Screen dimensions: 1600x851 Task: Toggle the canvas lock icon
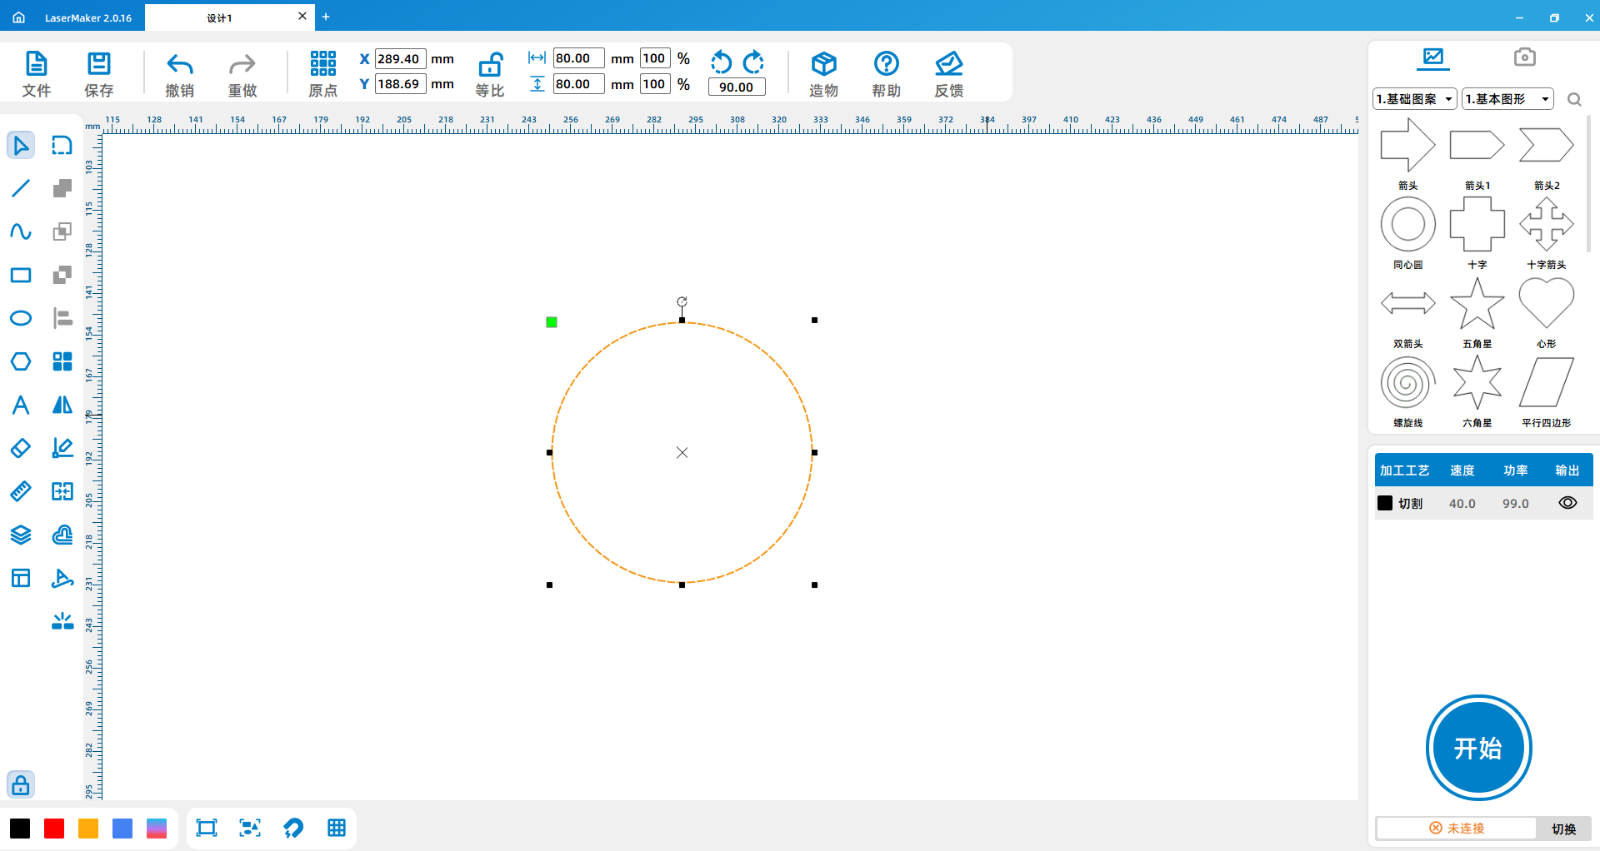21,785
